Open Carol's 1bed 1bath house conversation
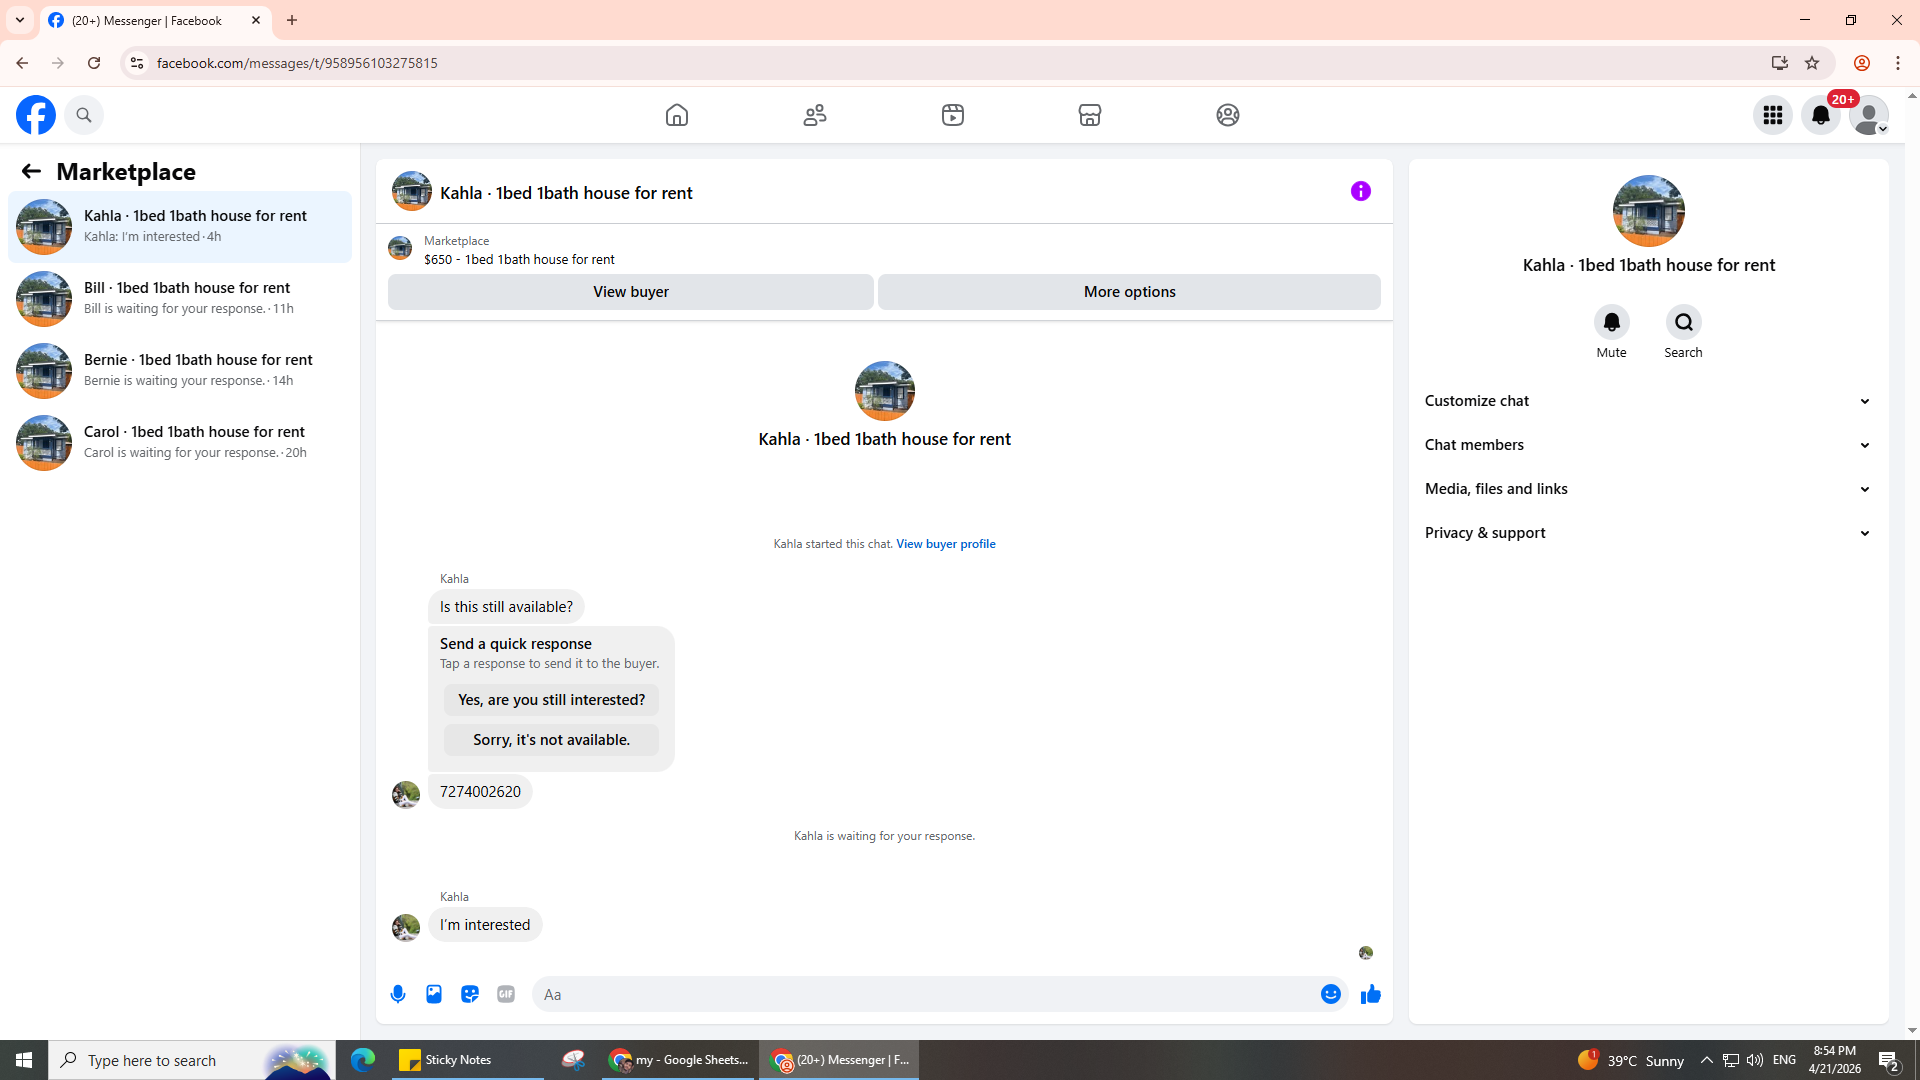The width and height of the screenshot is (1920, 1080). [180, 443]
